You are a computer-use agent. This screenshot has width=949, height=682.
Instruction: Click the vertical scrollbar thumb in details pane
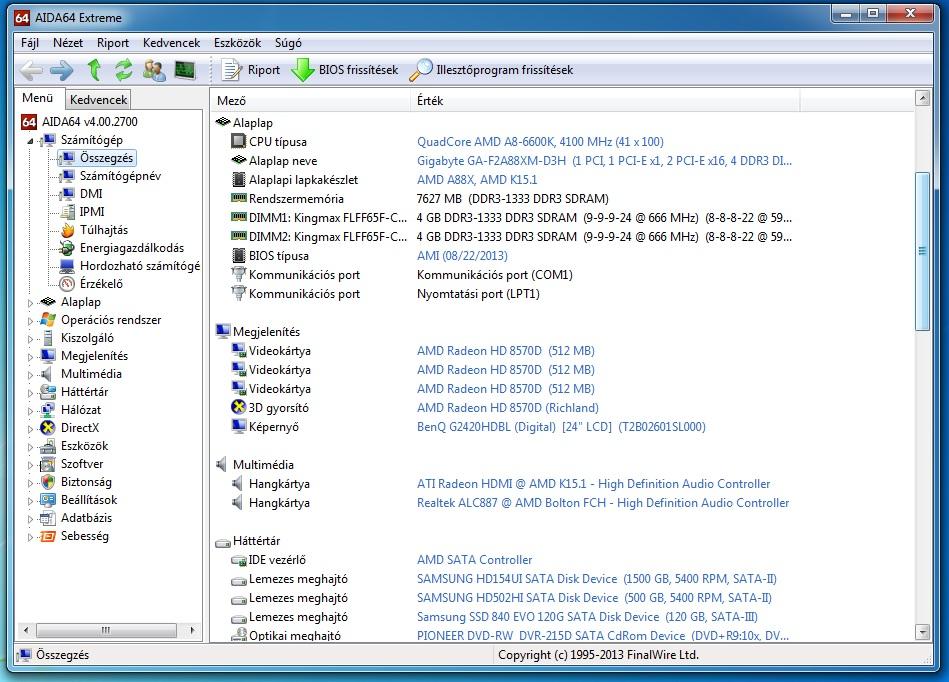pos(922,251)
